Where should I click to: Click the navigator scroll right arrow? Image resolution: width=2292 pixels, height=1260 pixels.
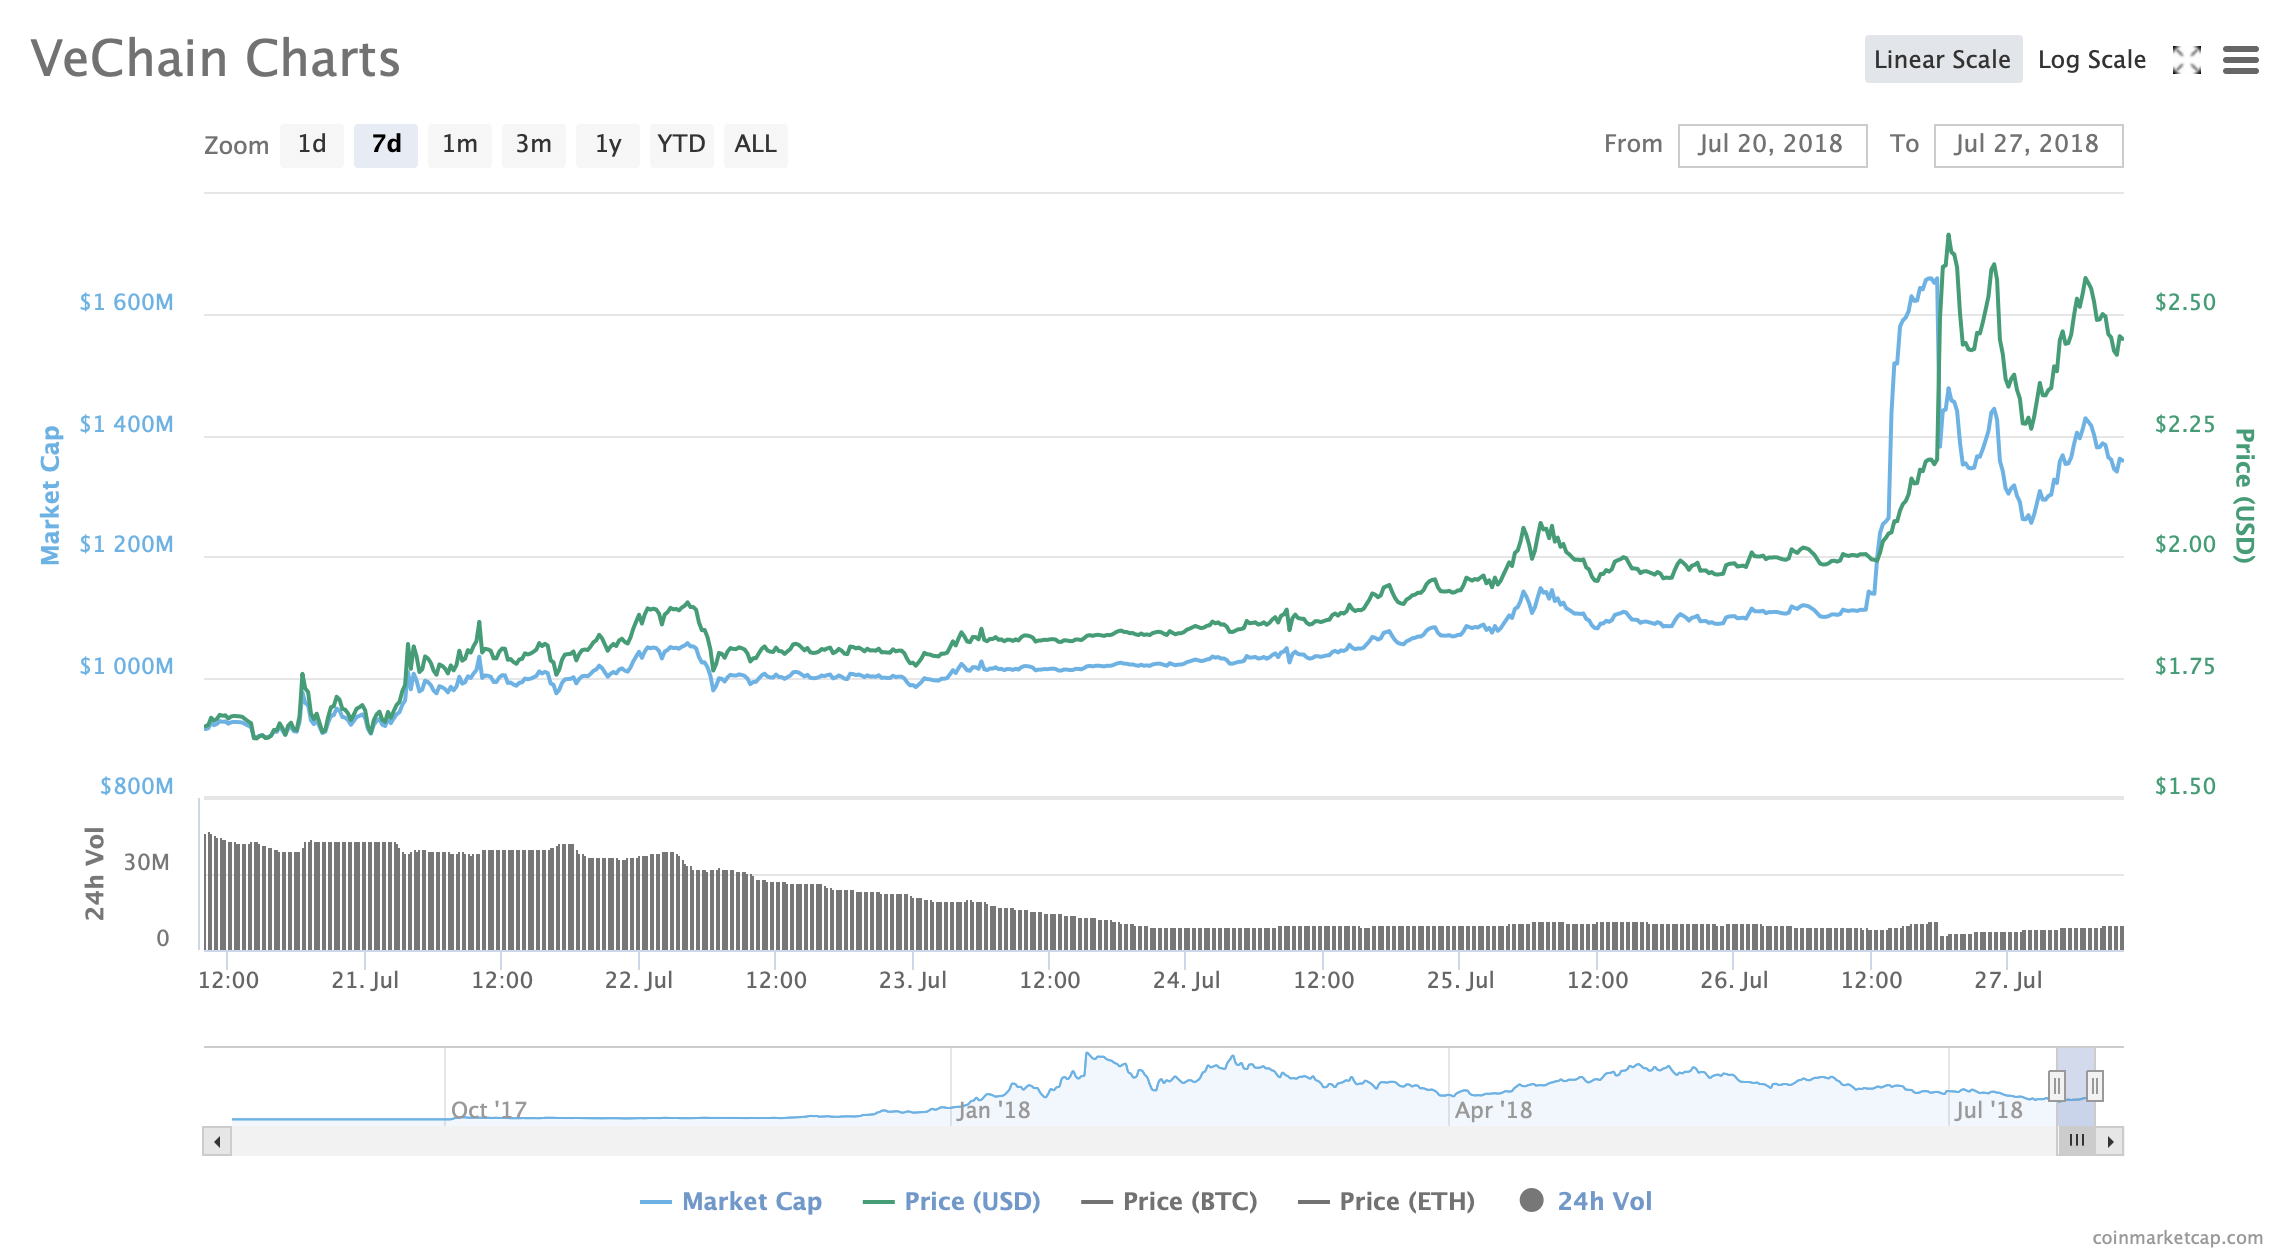coord(2110,1141)
